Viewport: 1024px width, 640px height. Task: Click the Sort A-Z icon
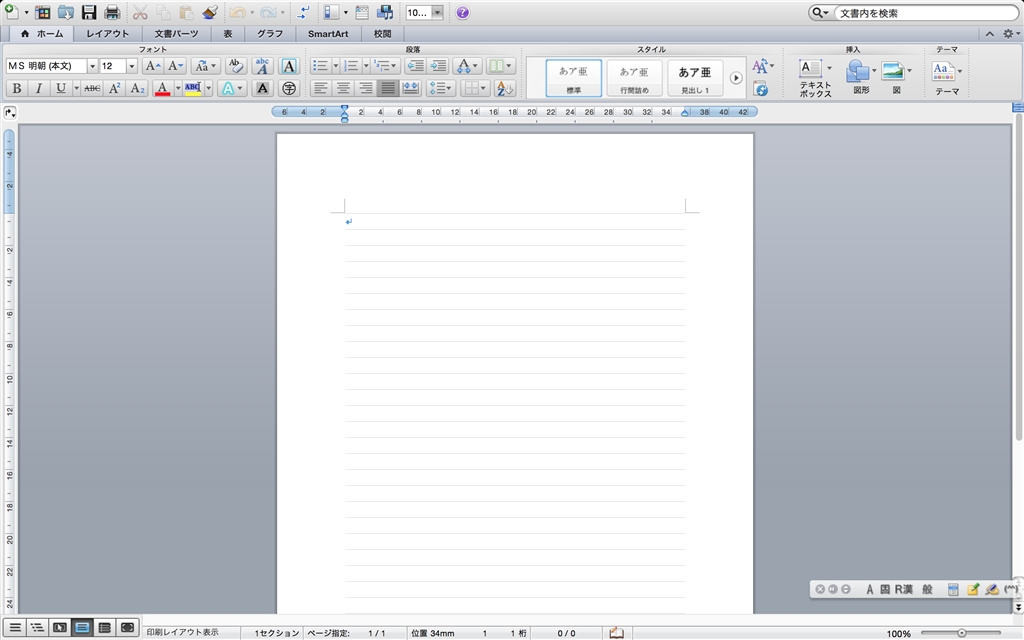click(505, 88)
